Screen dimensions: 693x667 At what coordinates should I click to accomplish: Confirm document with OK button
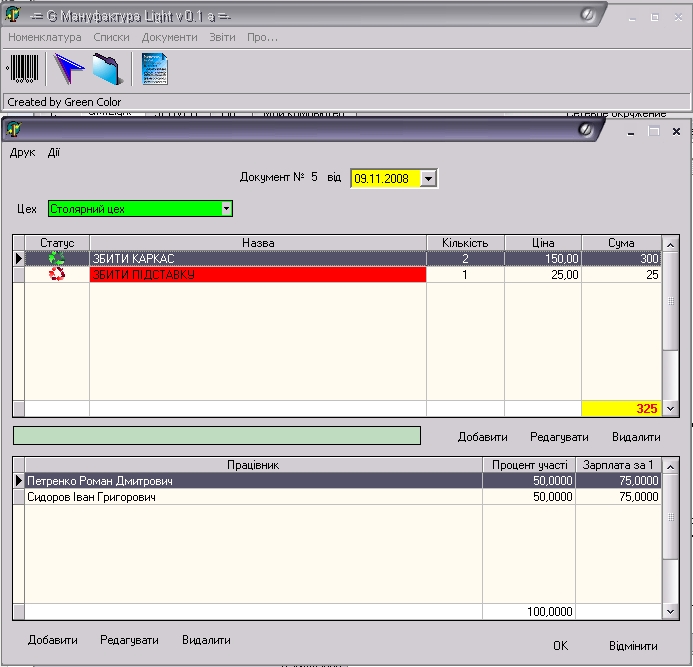(560, 646)
